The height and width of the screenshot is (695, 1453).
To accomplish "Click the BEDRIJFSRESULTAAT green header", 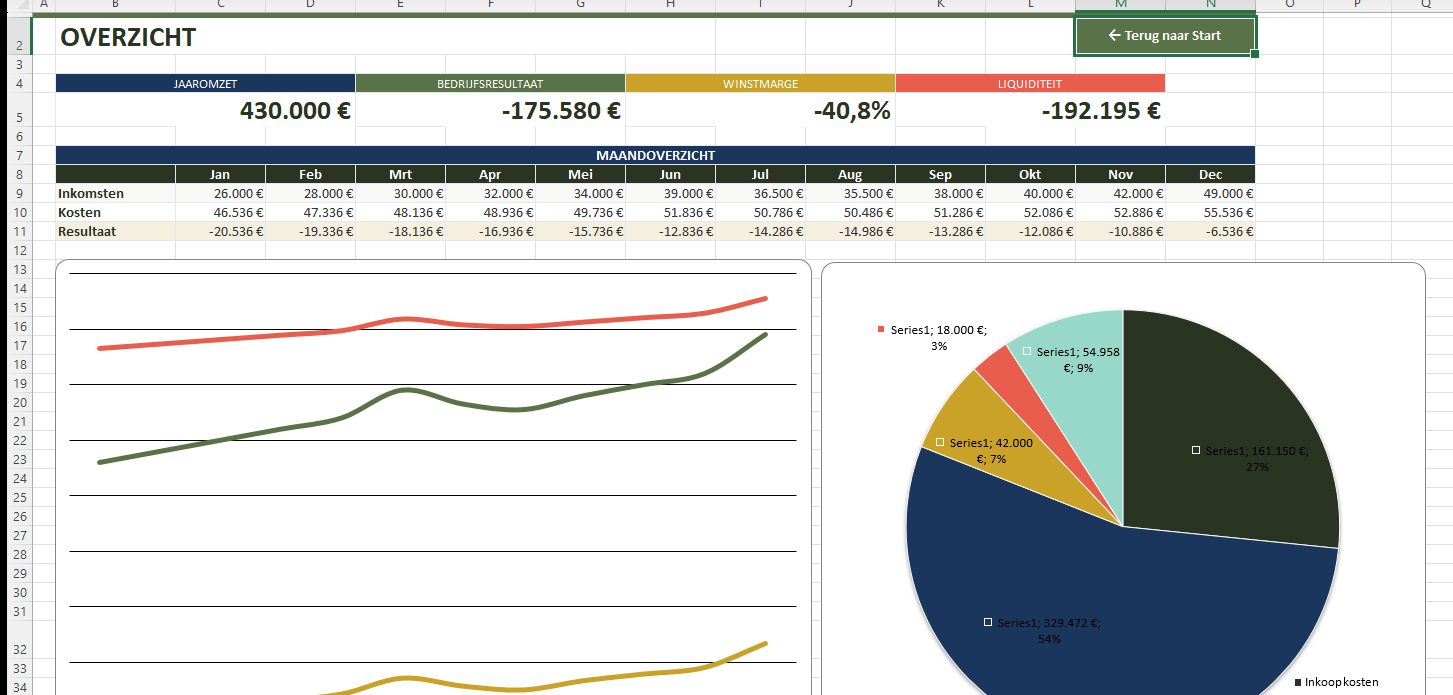I will coord(490,84).
